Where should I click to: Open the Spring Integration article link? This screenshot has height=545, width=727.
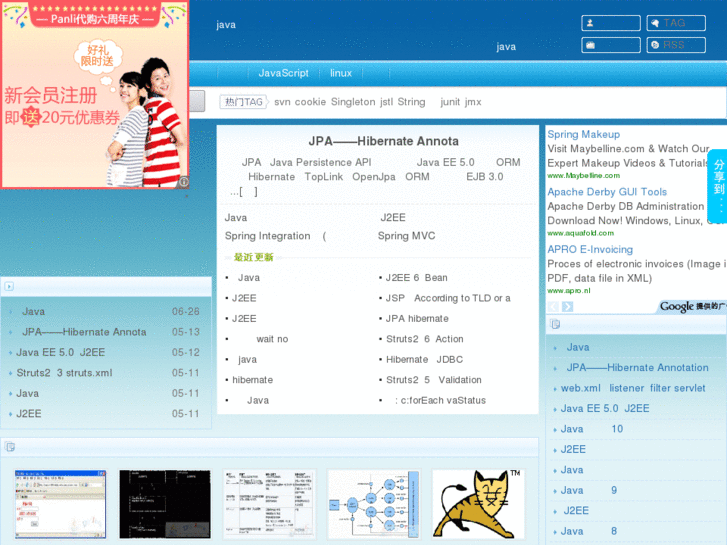[x=267, y=236]
